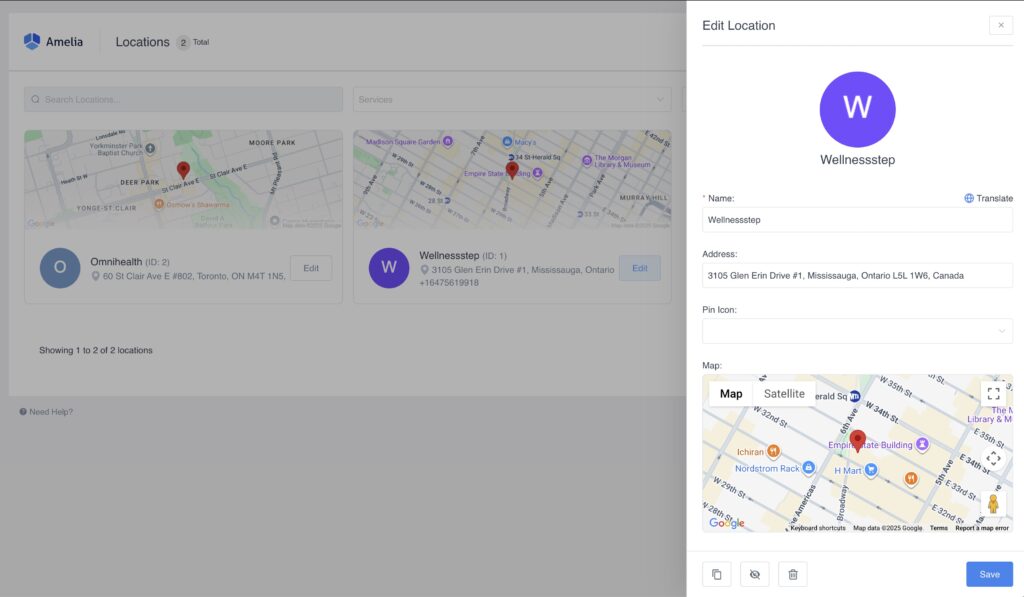Click the Translate globe icon
The height and width of the screenshot is (597, 1024).
click(969, 198)
